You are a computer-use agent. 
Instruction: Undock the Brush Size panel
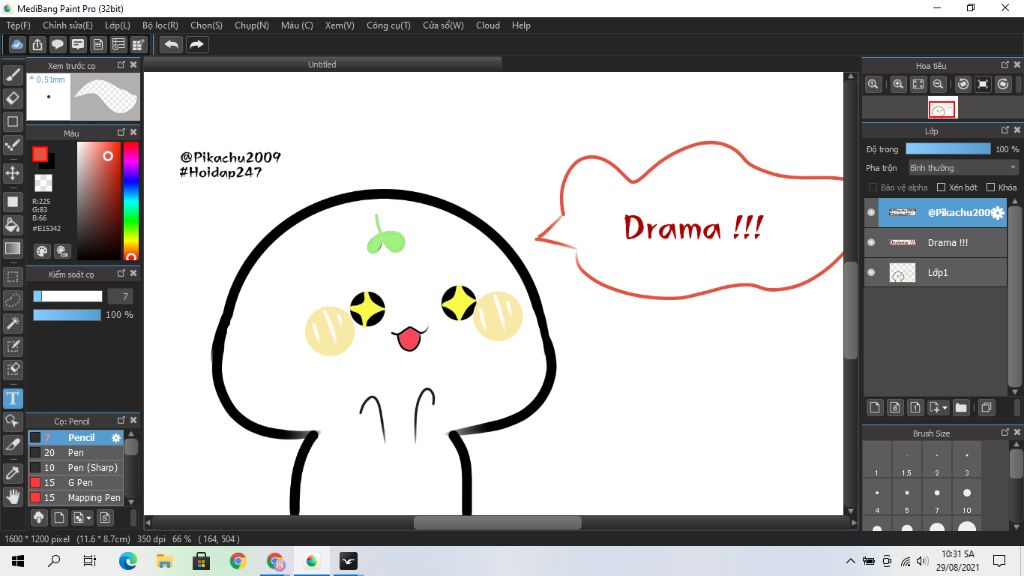1004,433
